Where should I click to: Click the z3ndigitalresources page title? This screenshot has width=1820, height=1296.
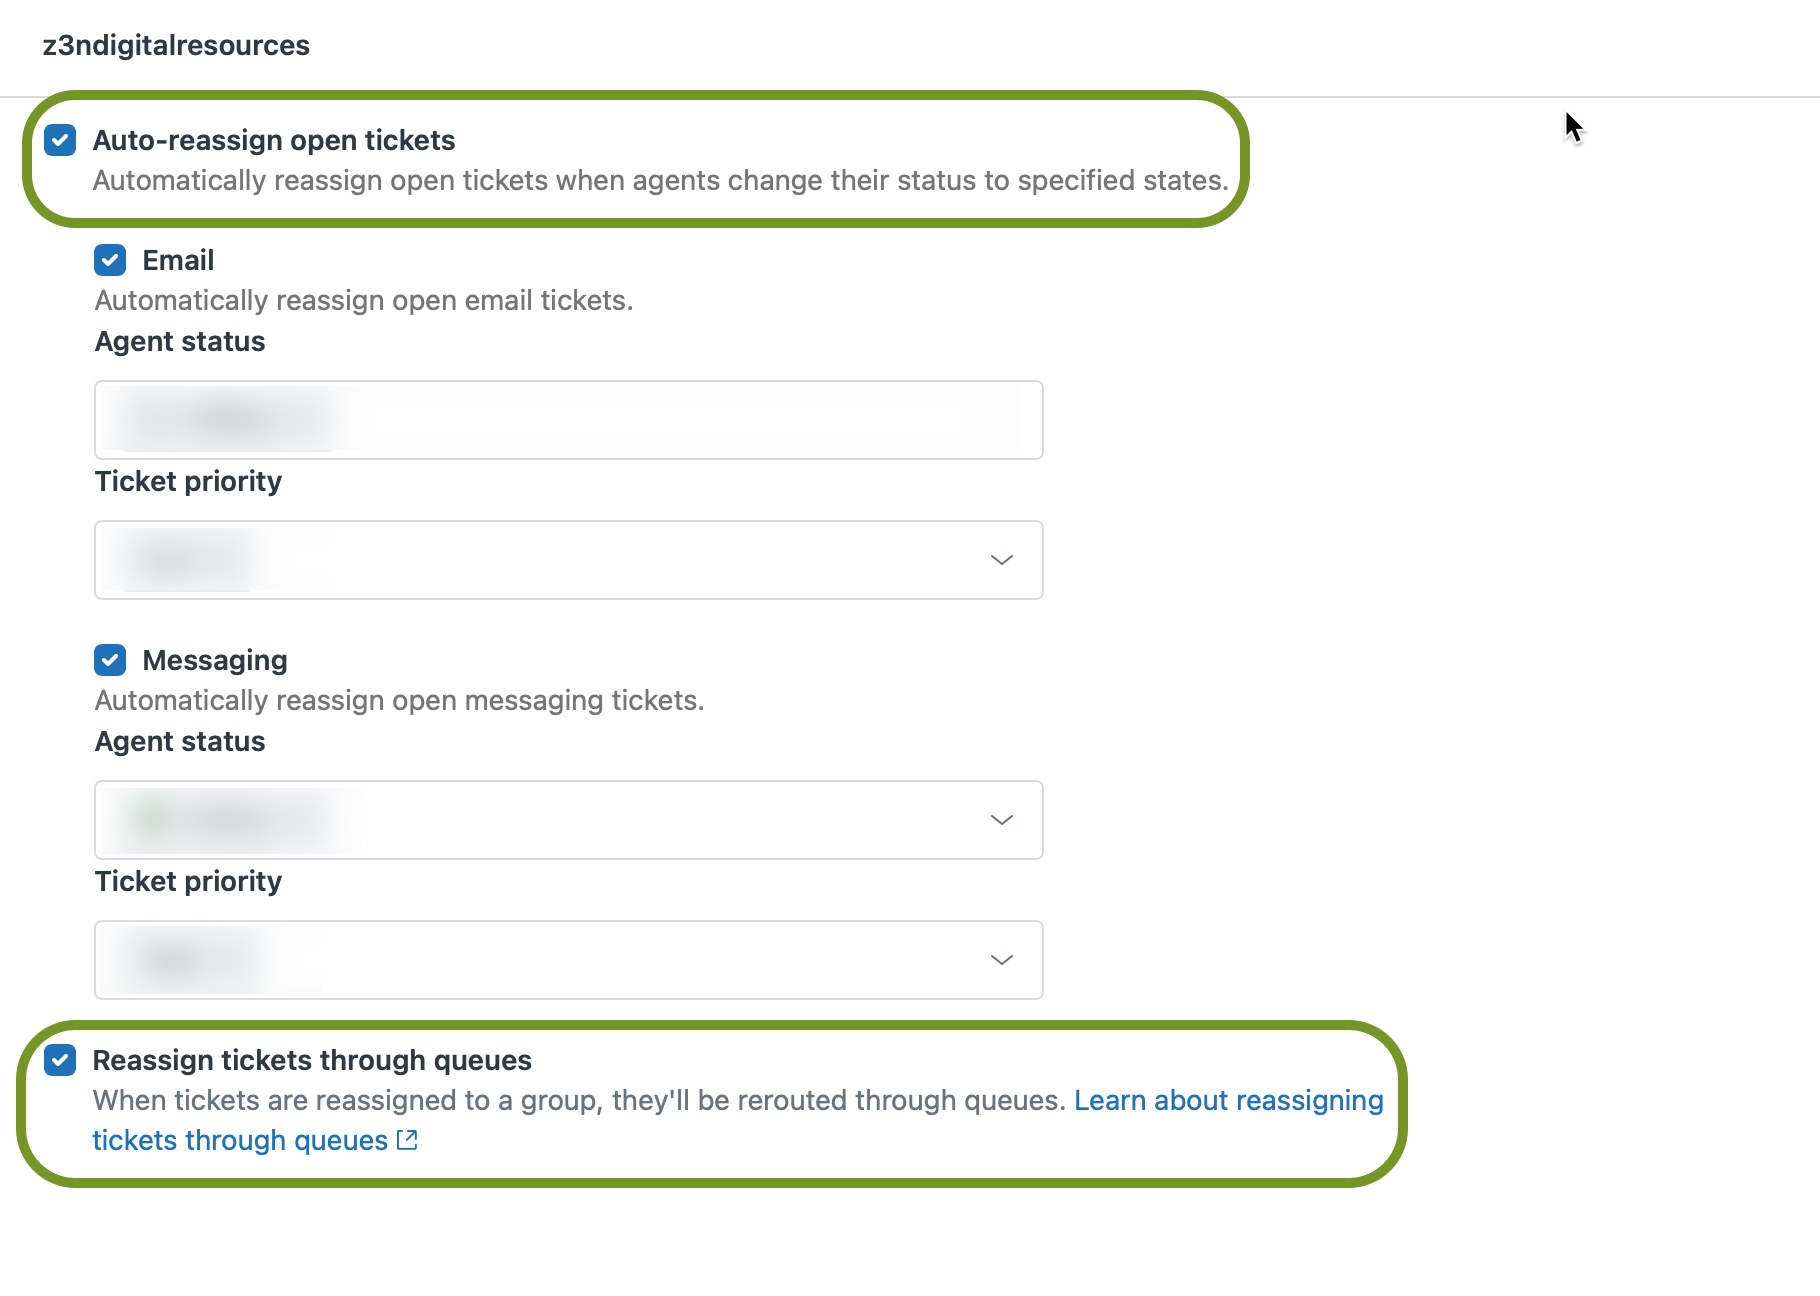pyautogui.click(x=176, y=45)
